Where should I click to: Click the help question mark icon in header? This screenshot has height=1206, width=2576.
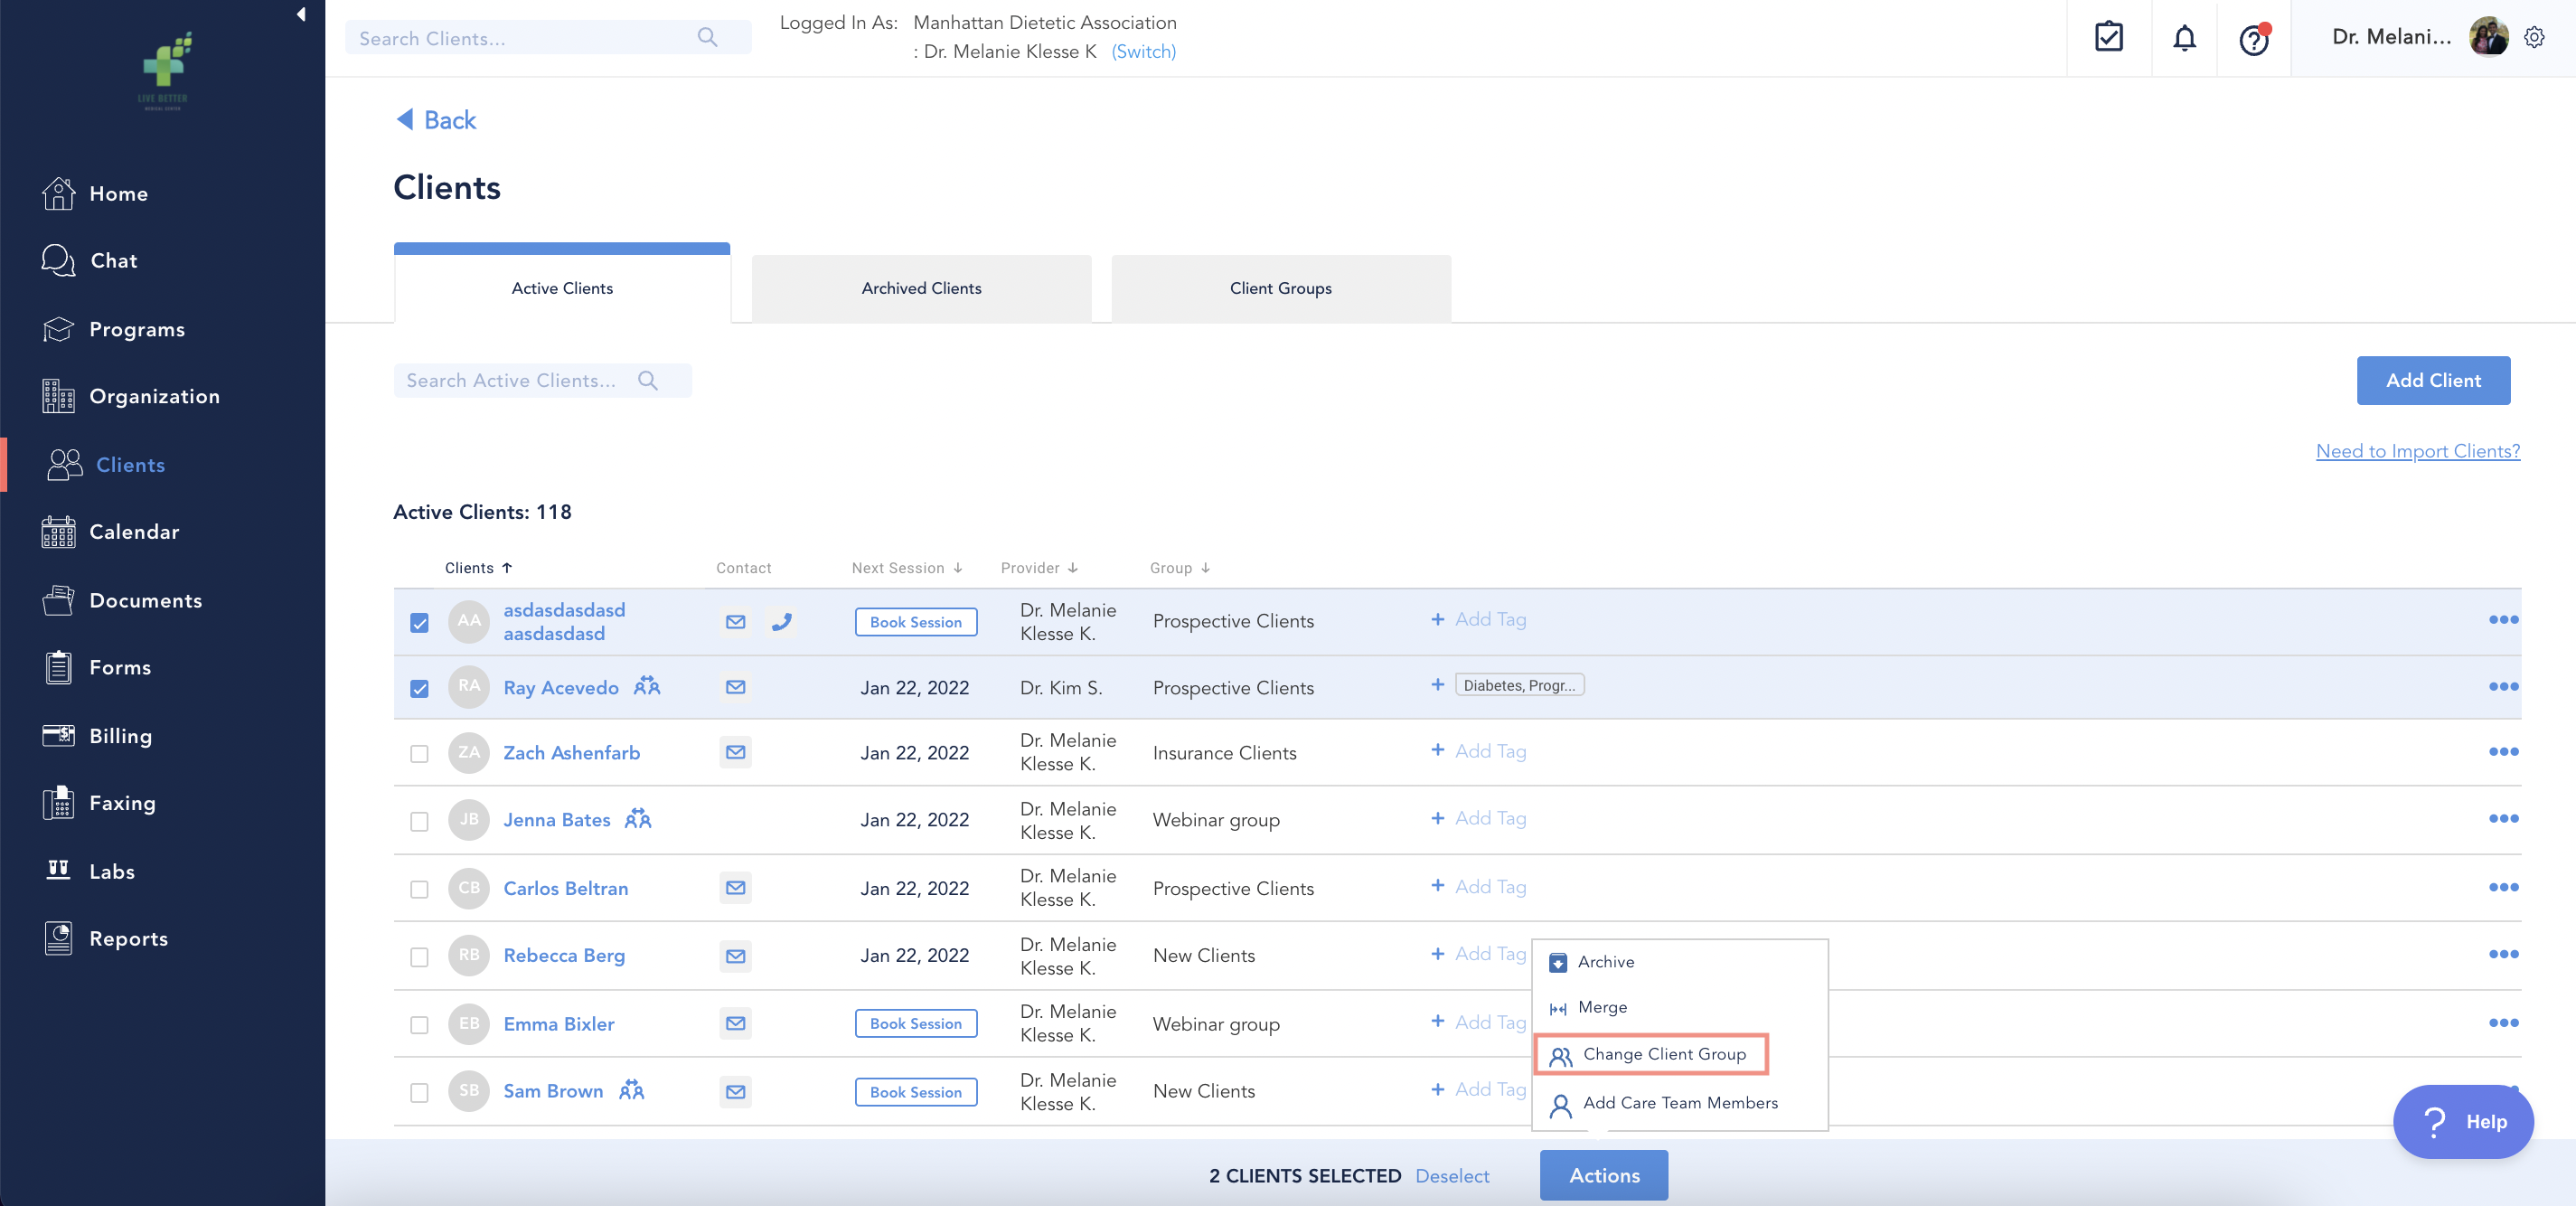pyautogui.click(x=2253, y=40)
